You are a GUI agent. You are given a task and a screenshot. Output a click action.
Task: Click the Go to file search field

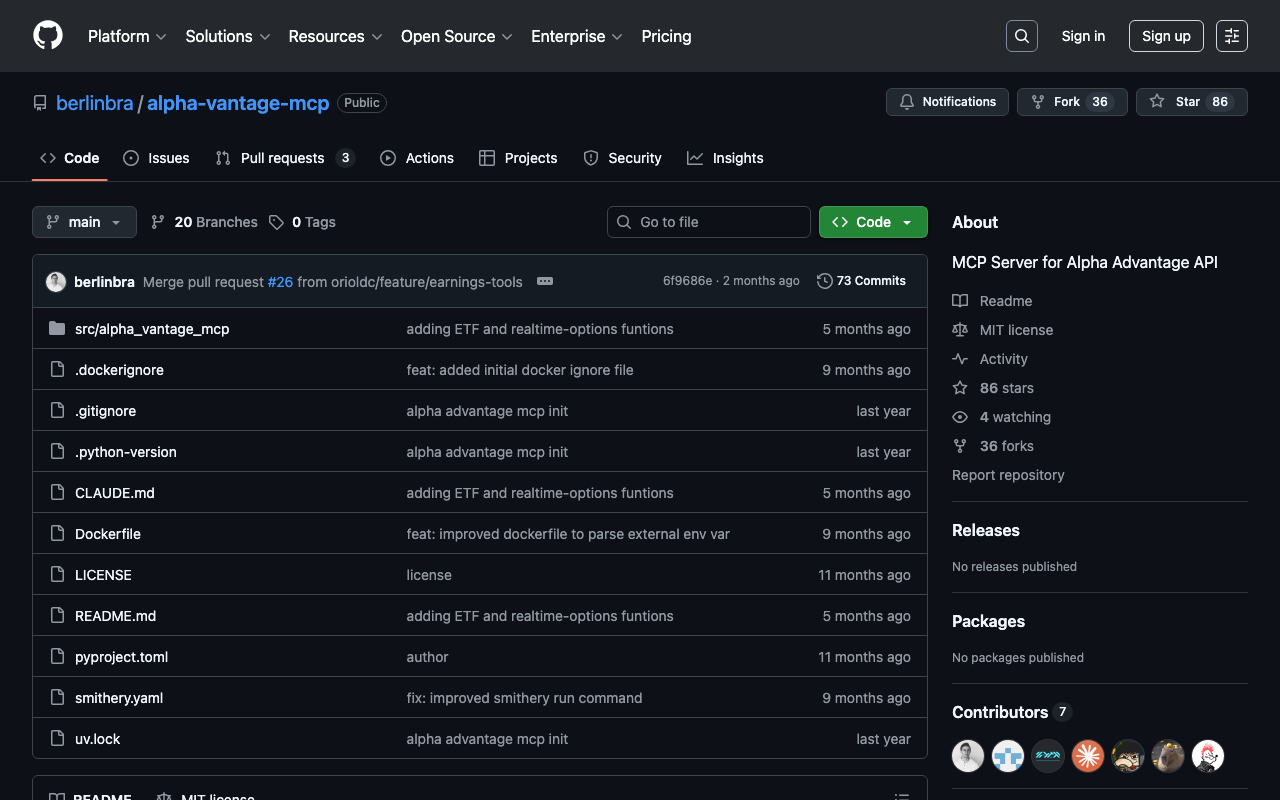[x=709, y=222]
